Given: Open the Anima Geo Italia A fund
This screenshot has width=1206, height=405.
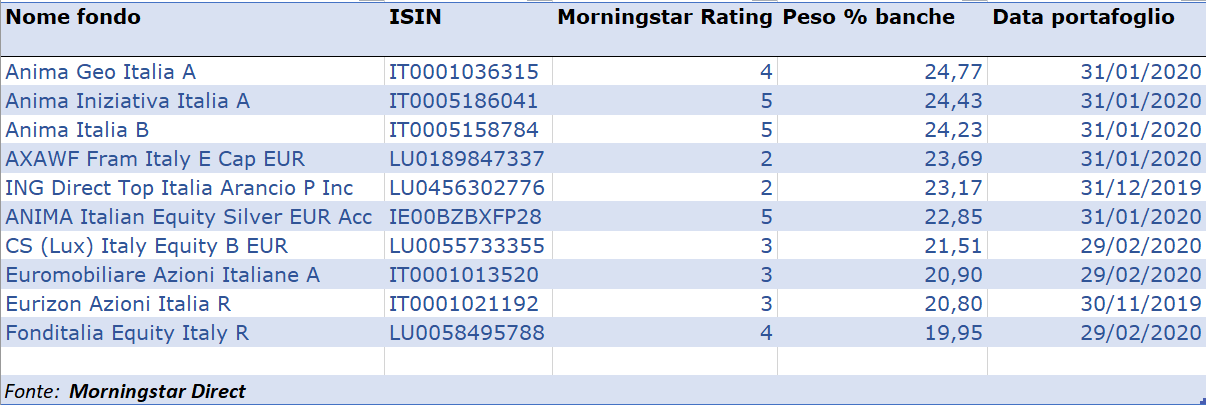Looking at the screenshot, I should tap(101, 72).
